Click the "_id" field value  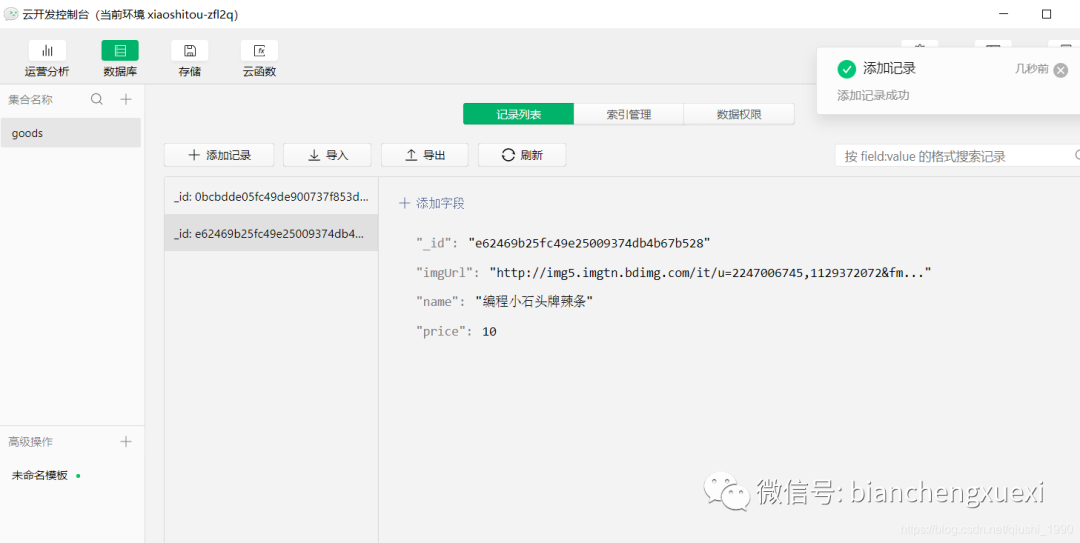(x=589, y=243)
